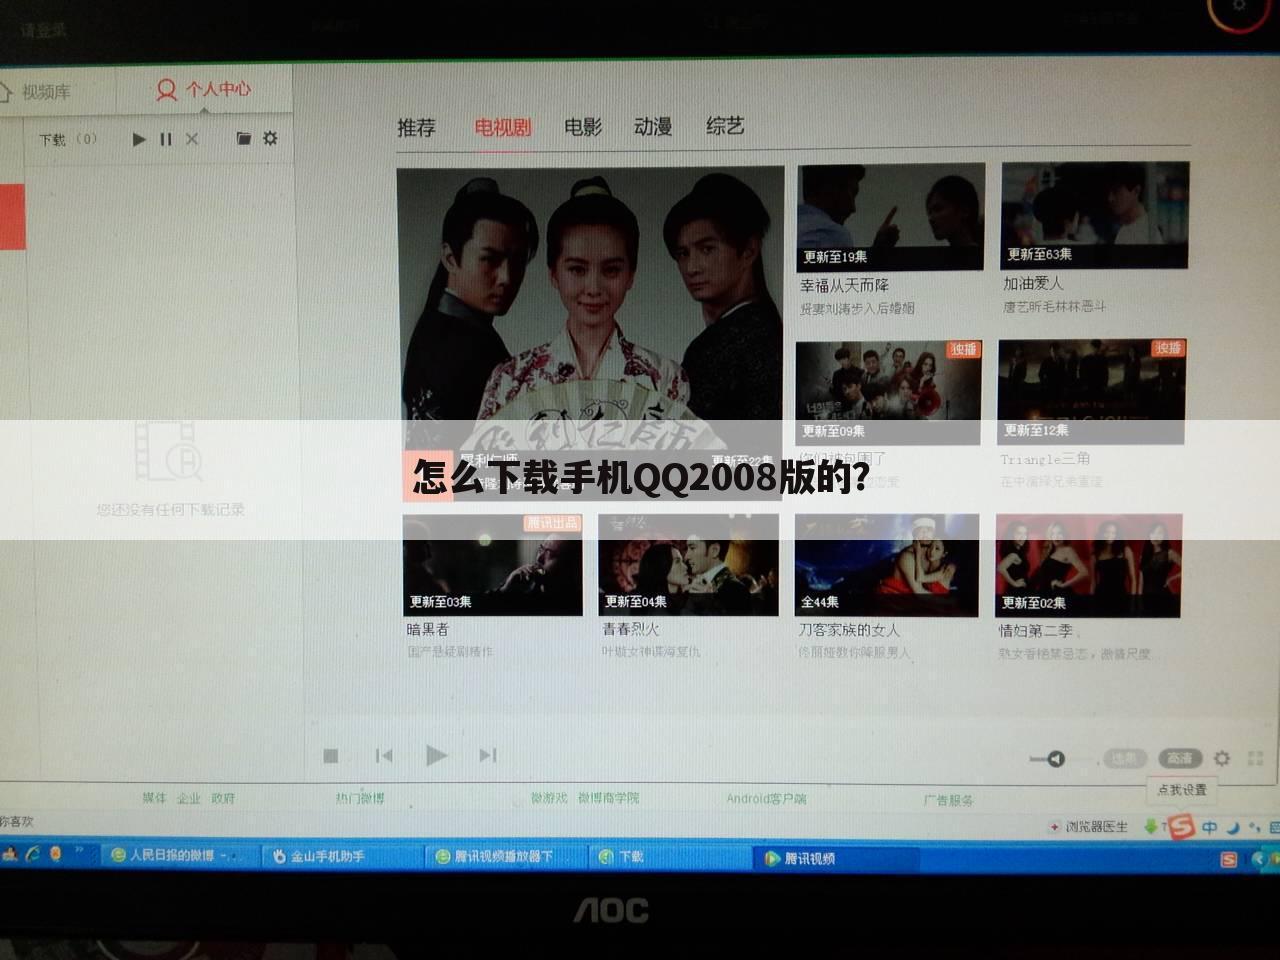Click the main play button in player bar

coord(436,755)
